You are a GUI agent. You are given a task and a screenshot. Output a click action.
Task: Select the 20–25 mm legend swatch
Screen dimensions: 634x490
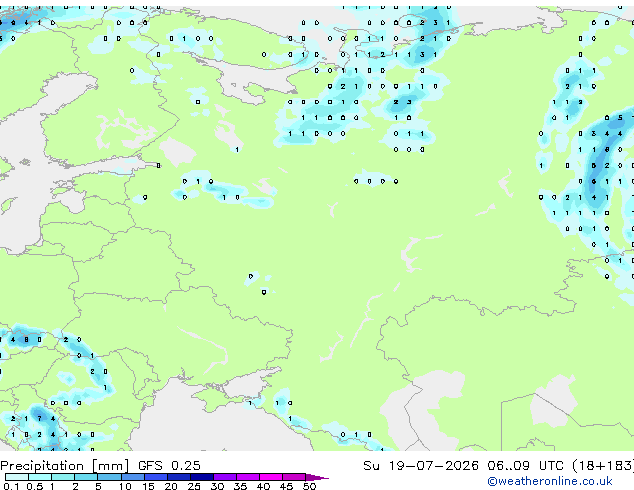click(x=179, y=477)
